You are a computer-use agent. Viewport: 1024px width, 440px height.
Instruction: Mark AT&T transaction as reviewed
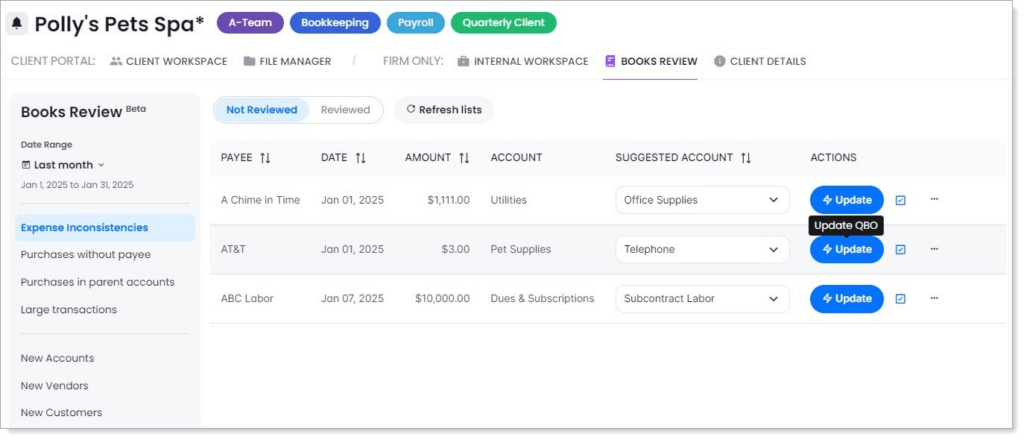[x=900, y=250]
